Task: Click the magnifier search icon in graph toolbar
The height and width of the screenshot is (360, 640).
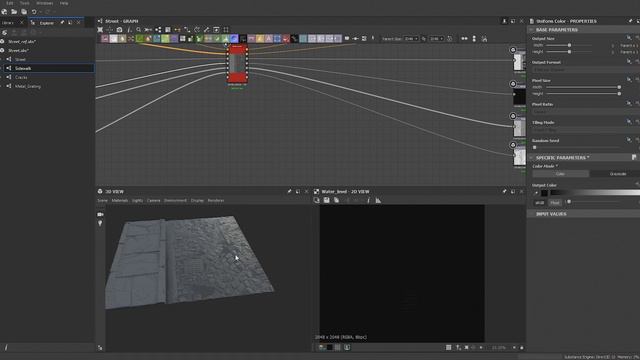Action: [139, 29]
